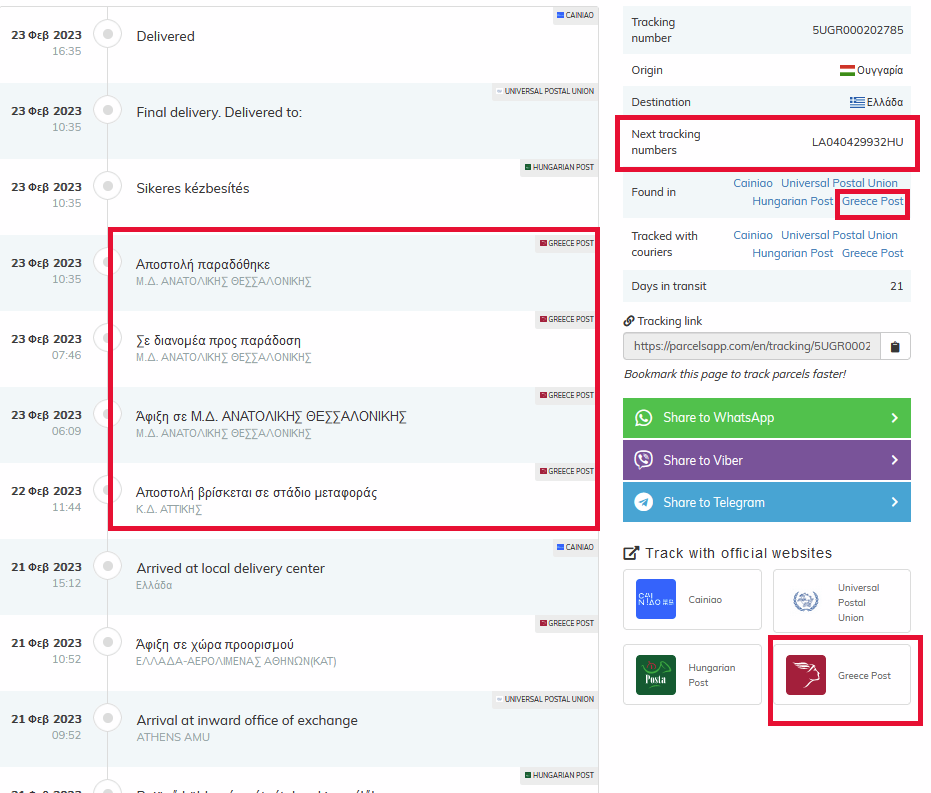Select the Delivered status text

click(x=166, y=37)
